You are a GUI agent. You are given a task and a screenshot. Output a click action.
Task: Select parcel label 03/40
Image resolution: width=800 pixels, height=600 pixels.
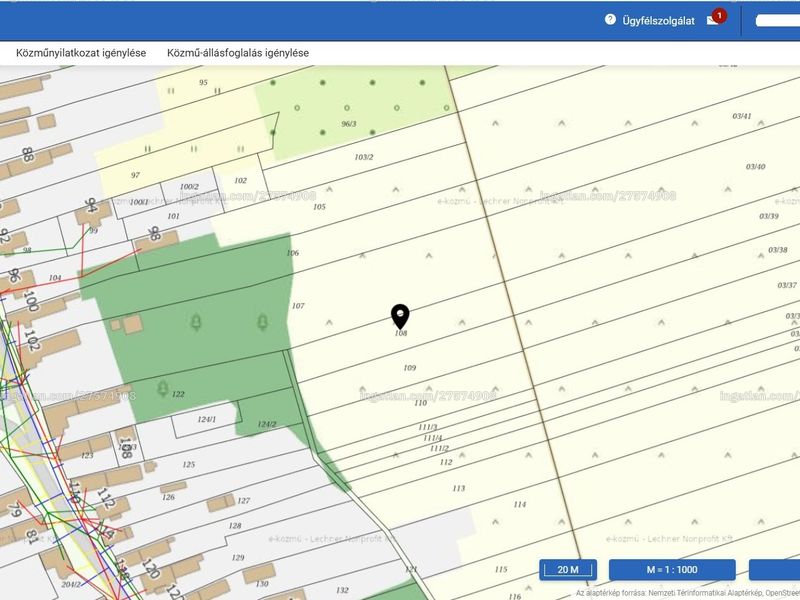tap(756, 167)
